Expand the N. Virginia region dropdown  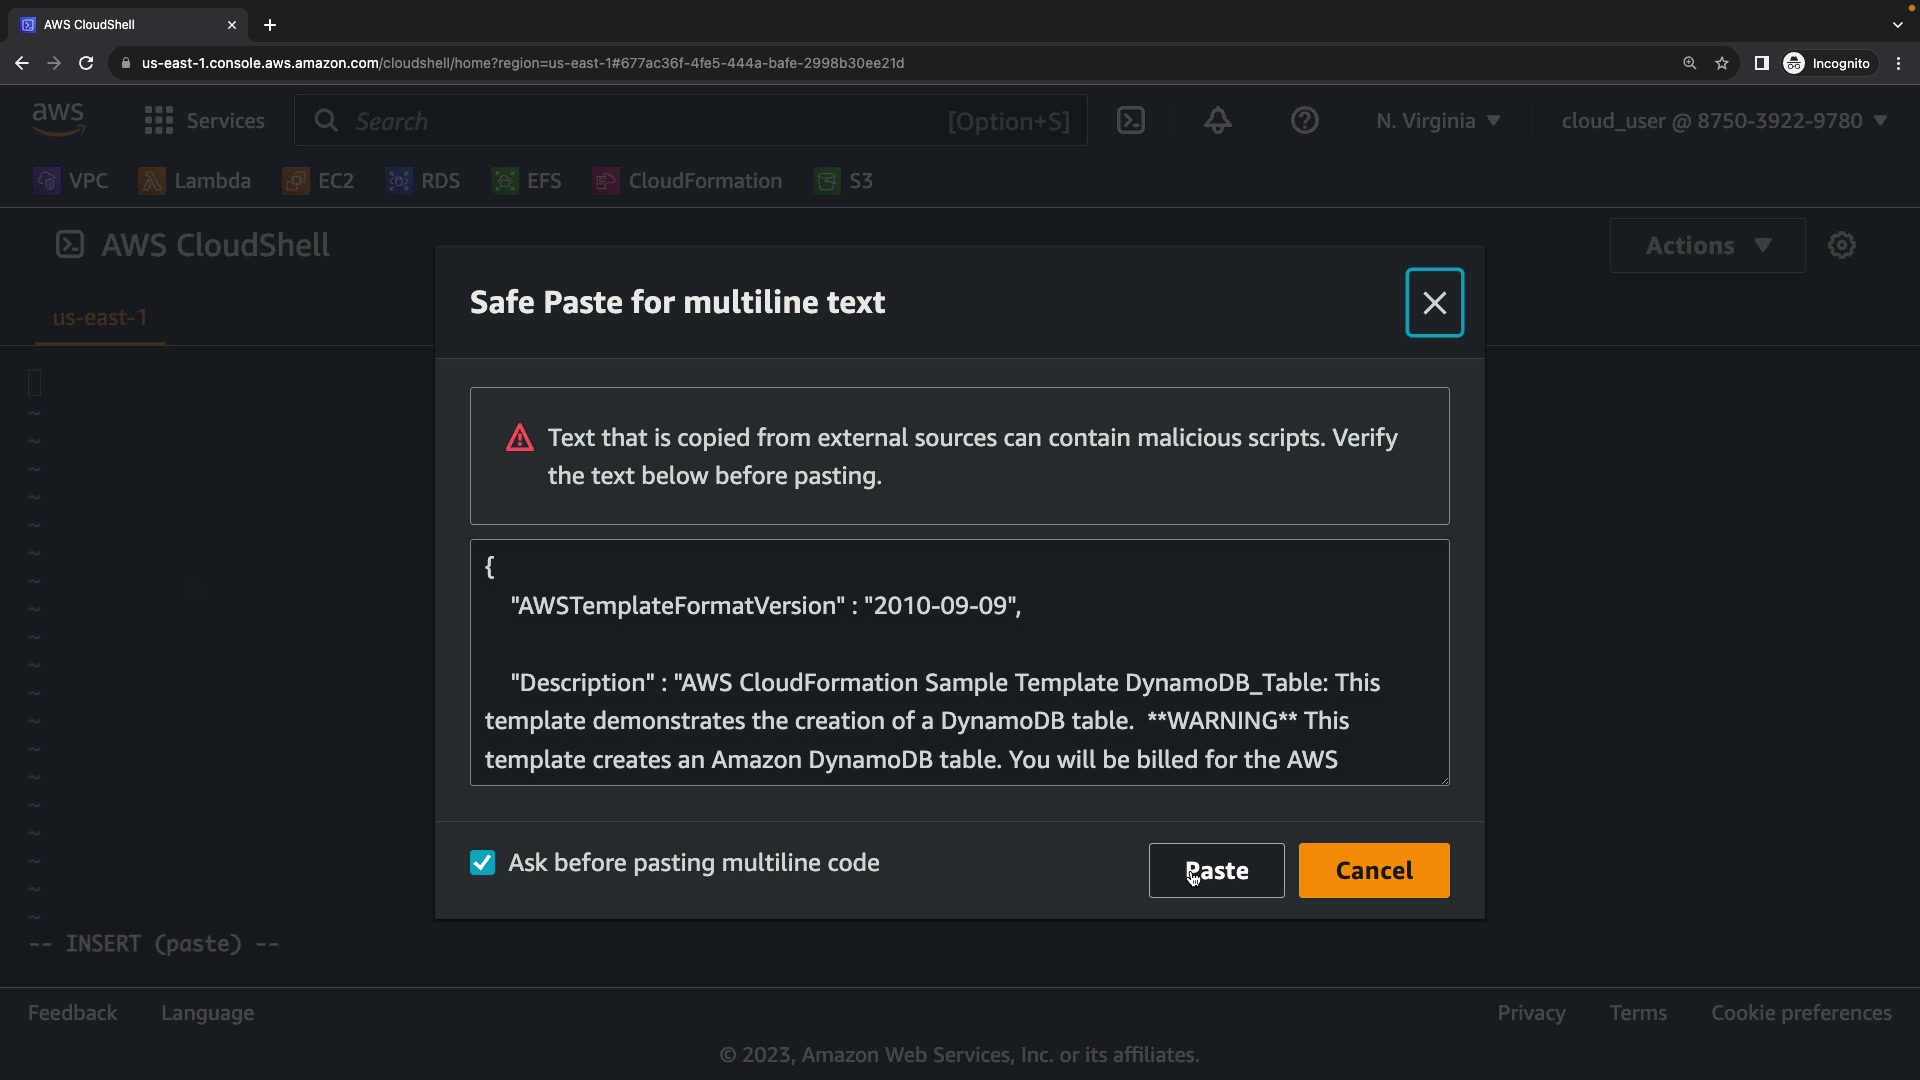tap(1437, 121)
